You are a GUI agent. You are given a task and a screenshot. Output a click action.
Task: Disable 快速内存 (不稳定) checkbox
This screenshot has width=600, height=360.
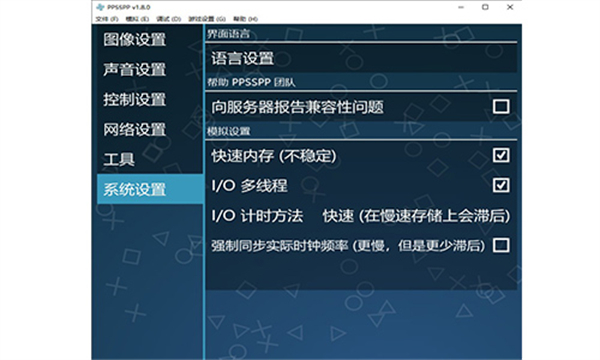[501, 155]
